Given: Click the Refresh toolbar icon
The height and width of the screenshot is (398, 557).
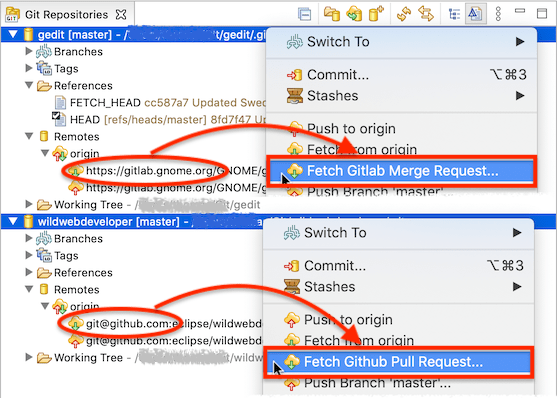Looking at the screenshot, I should pyautogui.click(x=404, y=14).
